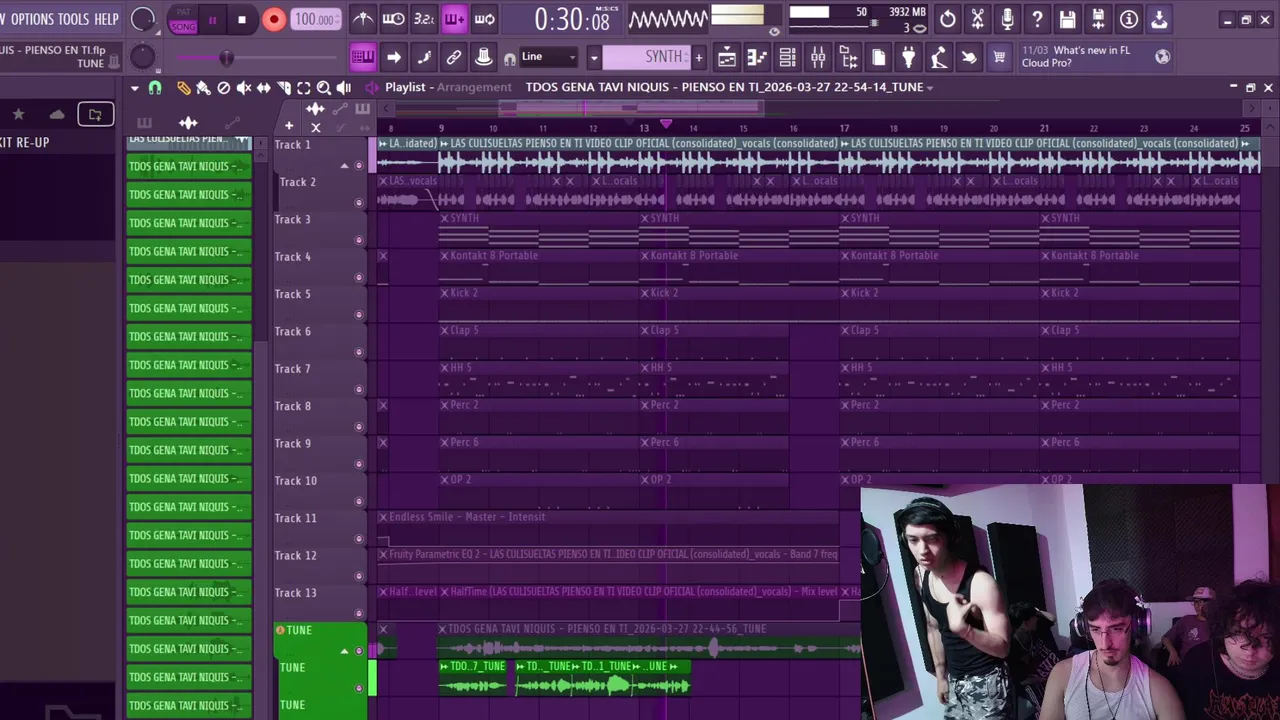Enable wait for input before playing
This screenshot has width=1280, height=720.
click(394, 19)
